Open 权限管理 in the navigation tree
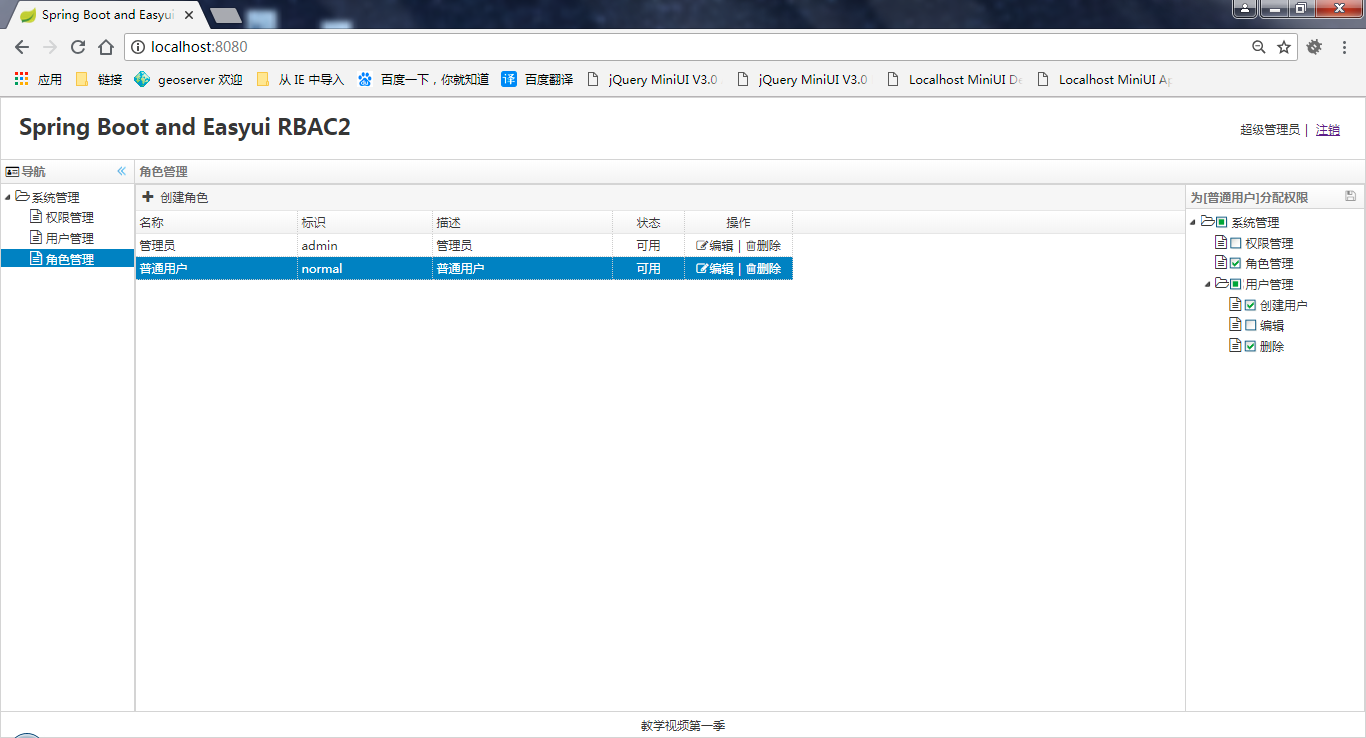This screenshot has width=1366, height=738. [x=69, y=217]
